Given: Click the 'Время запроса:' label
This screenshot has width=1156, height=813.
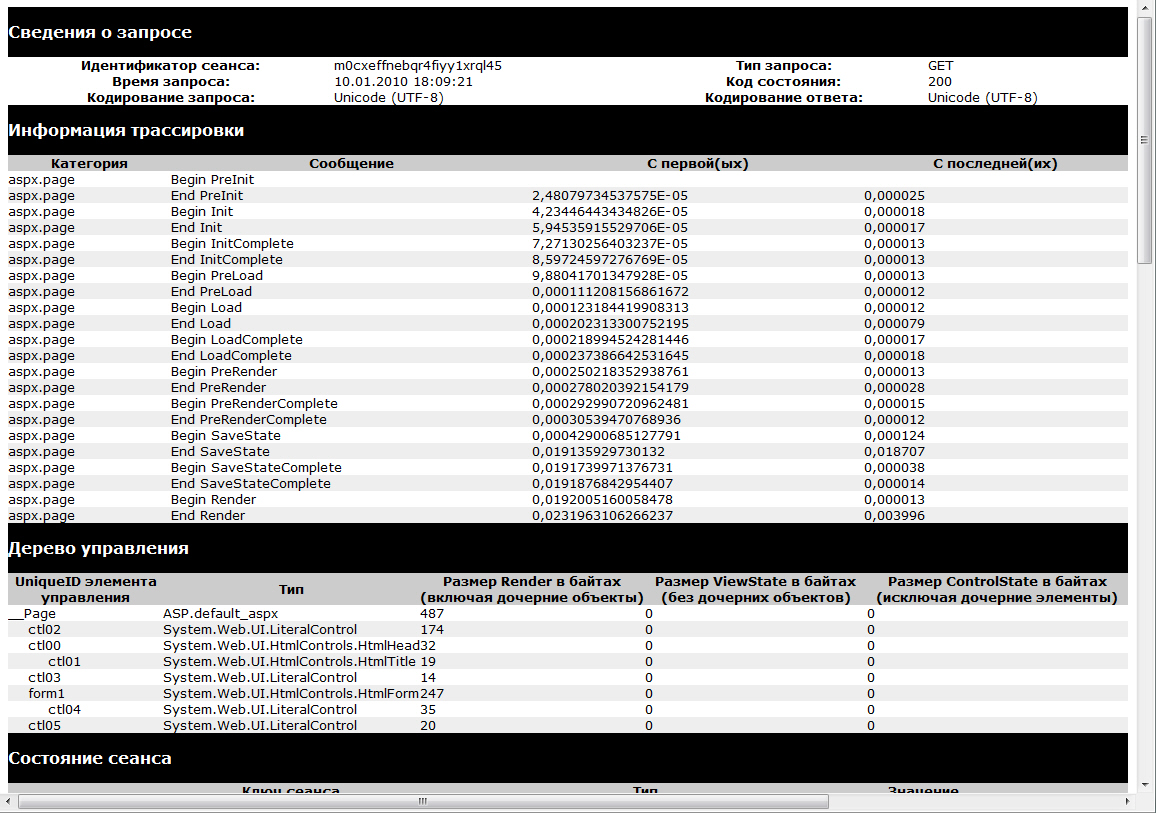Looking at the screenshot, I should point(171,82).
